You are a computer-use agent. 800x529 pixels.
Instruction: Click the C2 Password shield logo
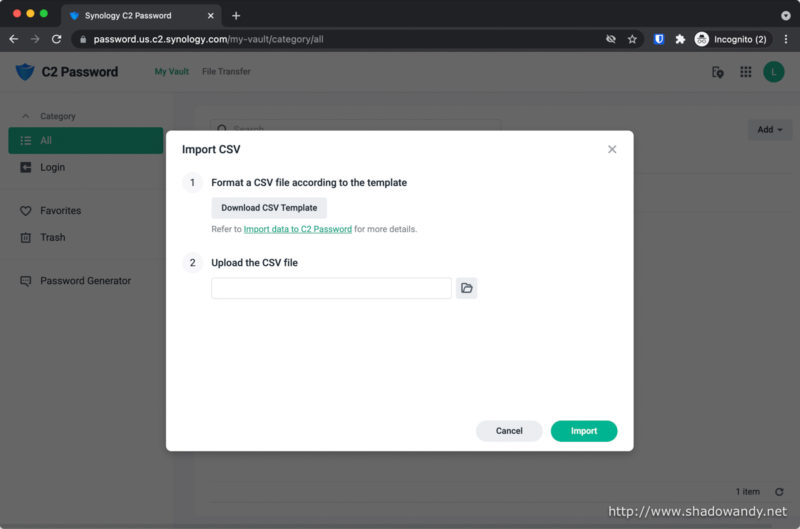point(24,71)
